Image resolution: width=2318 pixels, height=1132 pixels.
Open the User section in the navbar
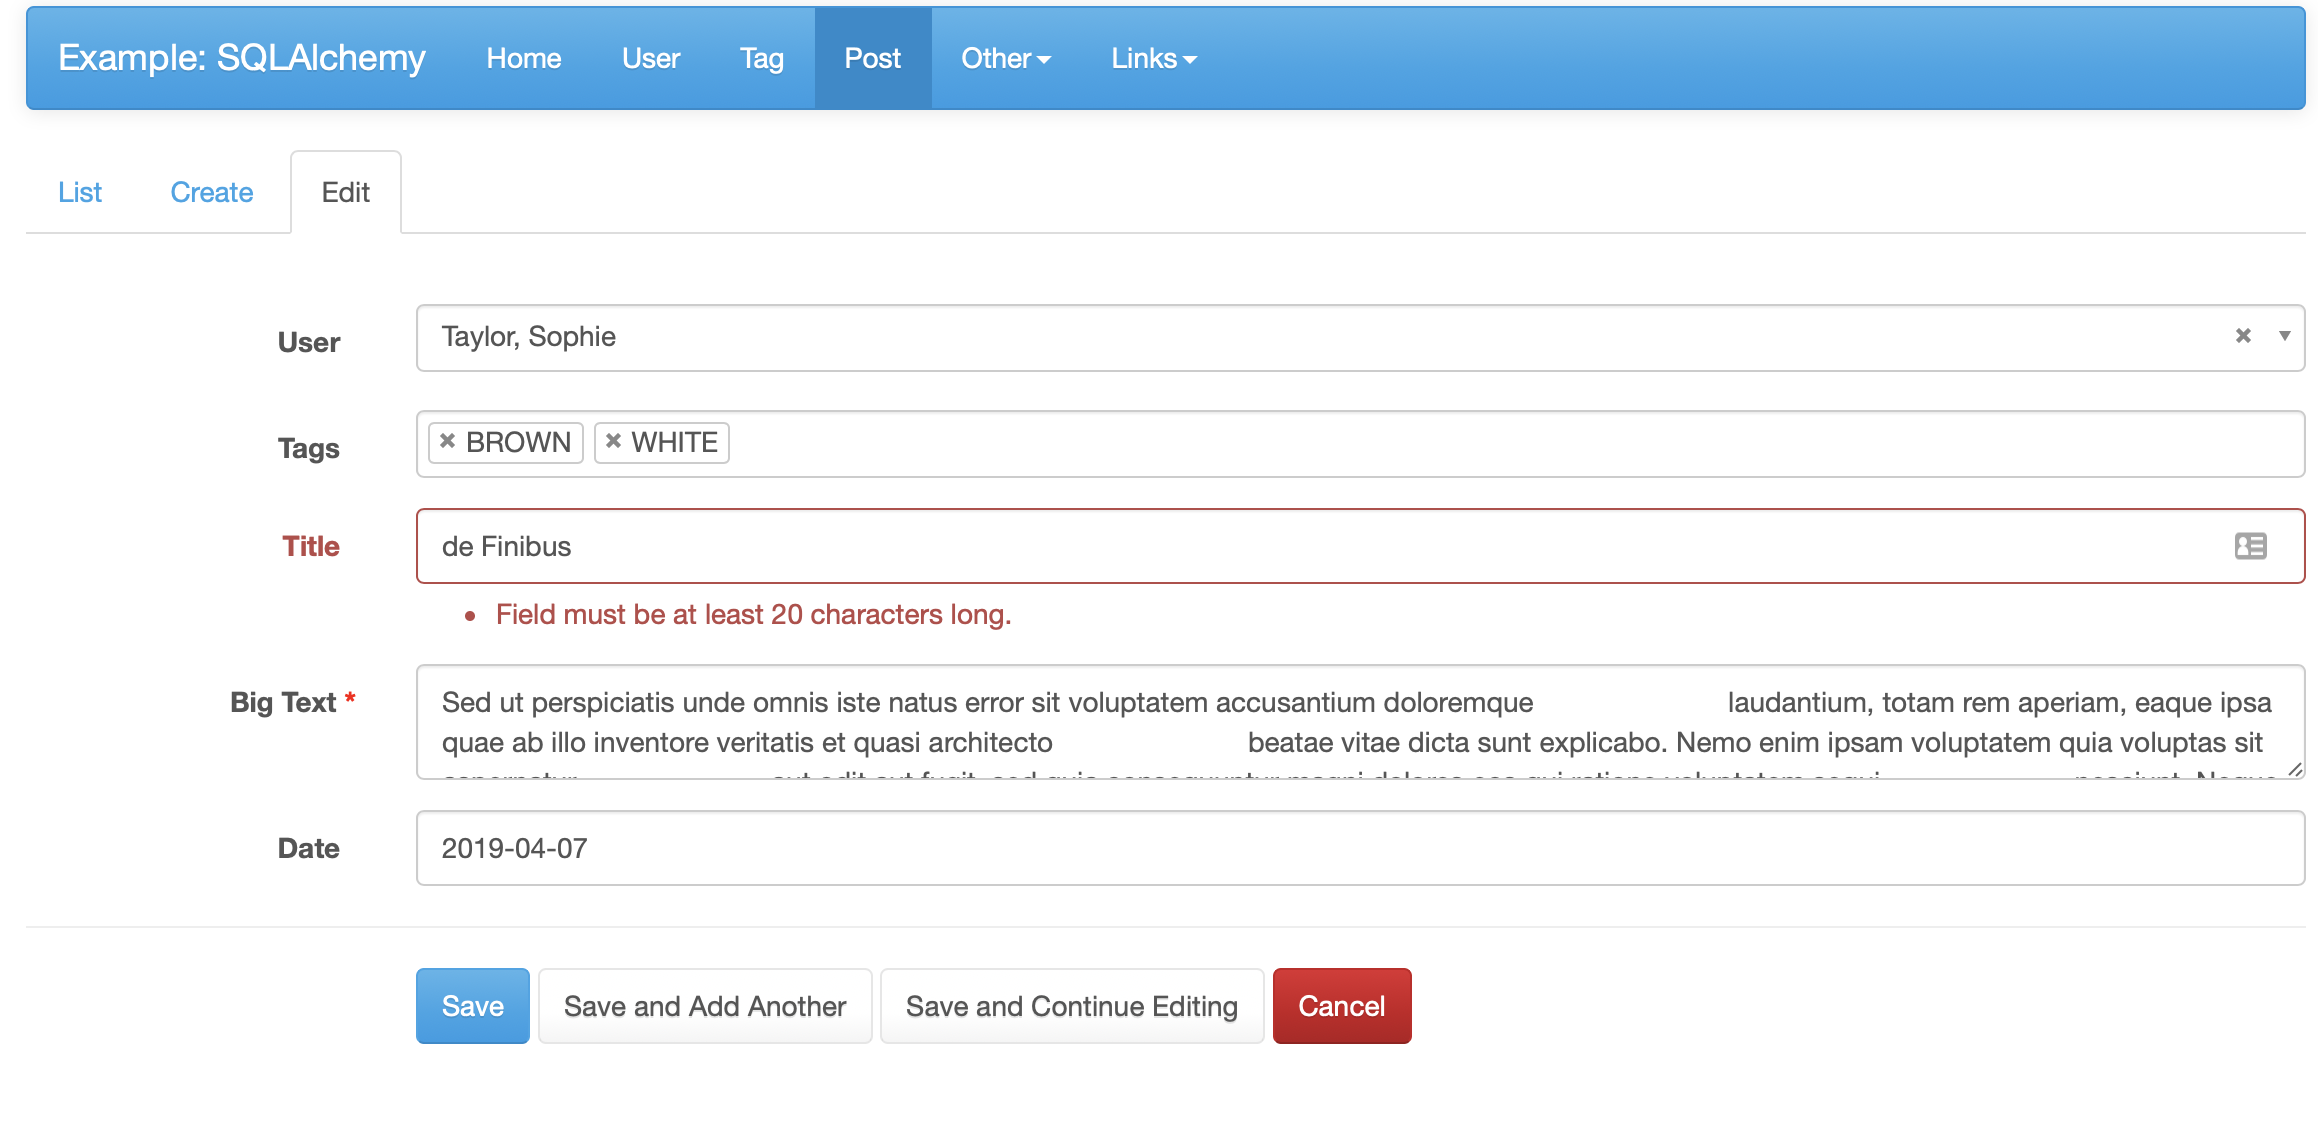tap(650, 58)
